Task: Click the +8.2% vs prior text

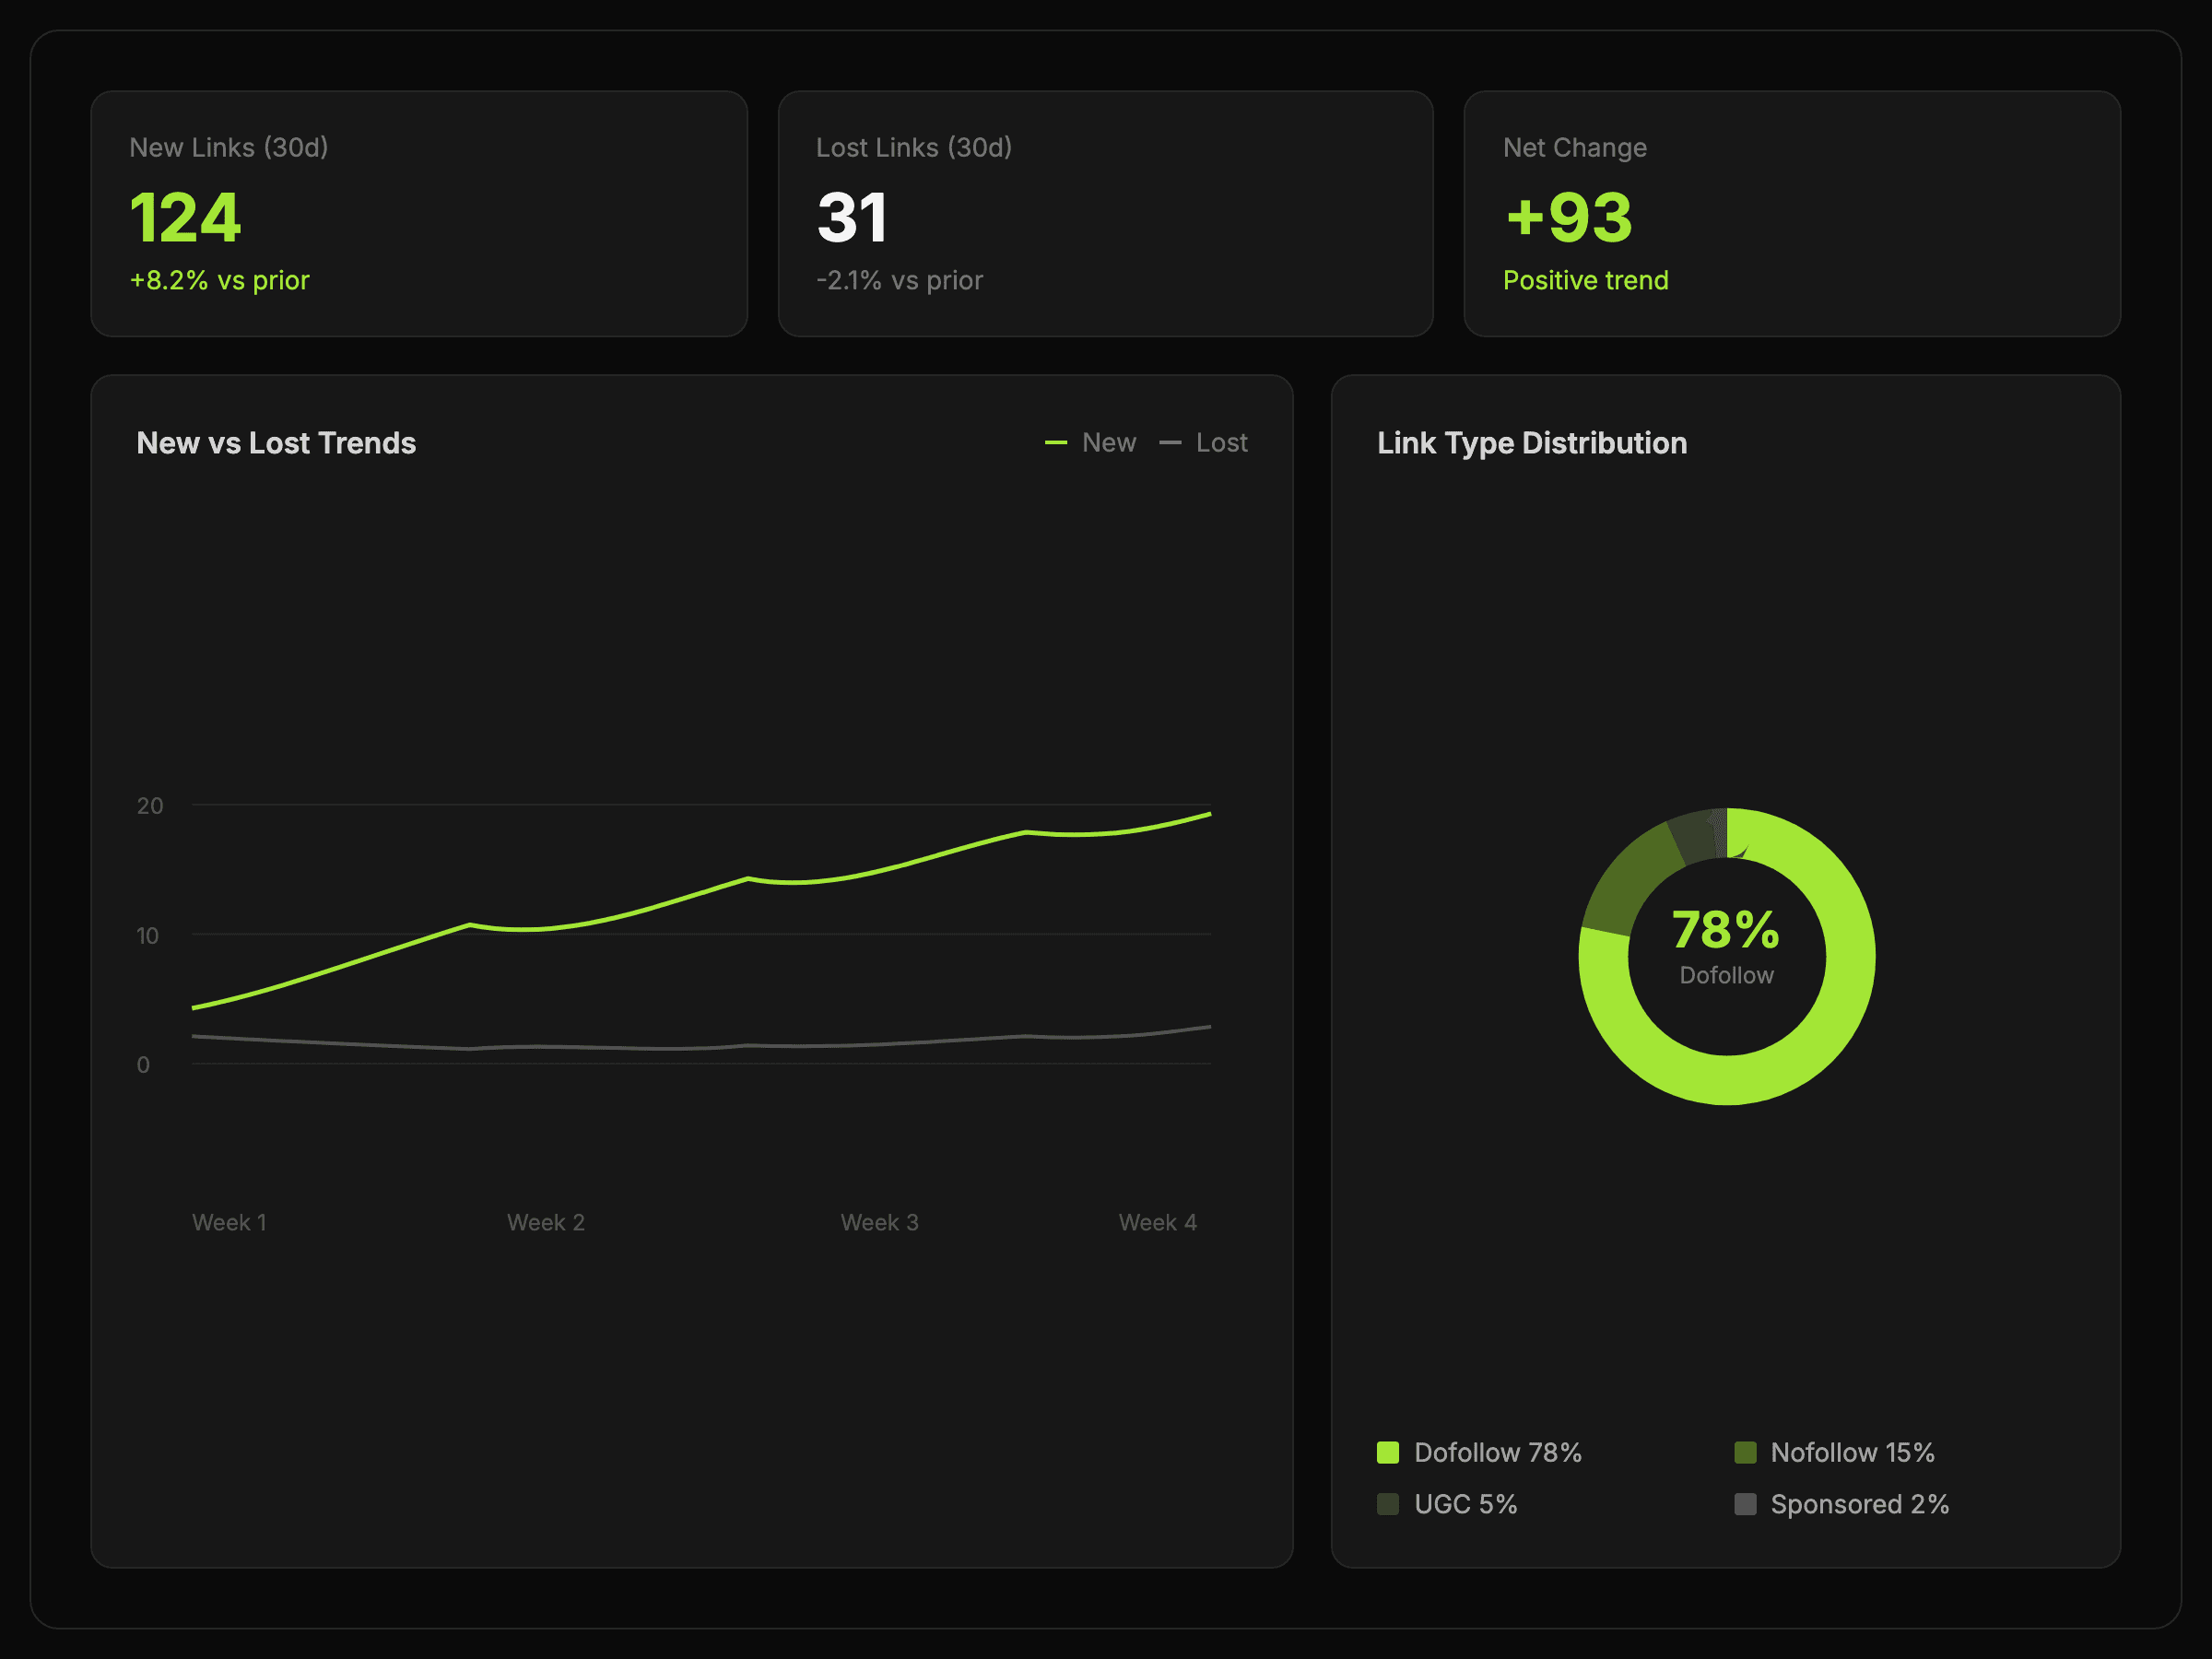Action: pyautogui.click(x=219, y=280)
